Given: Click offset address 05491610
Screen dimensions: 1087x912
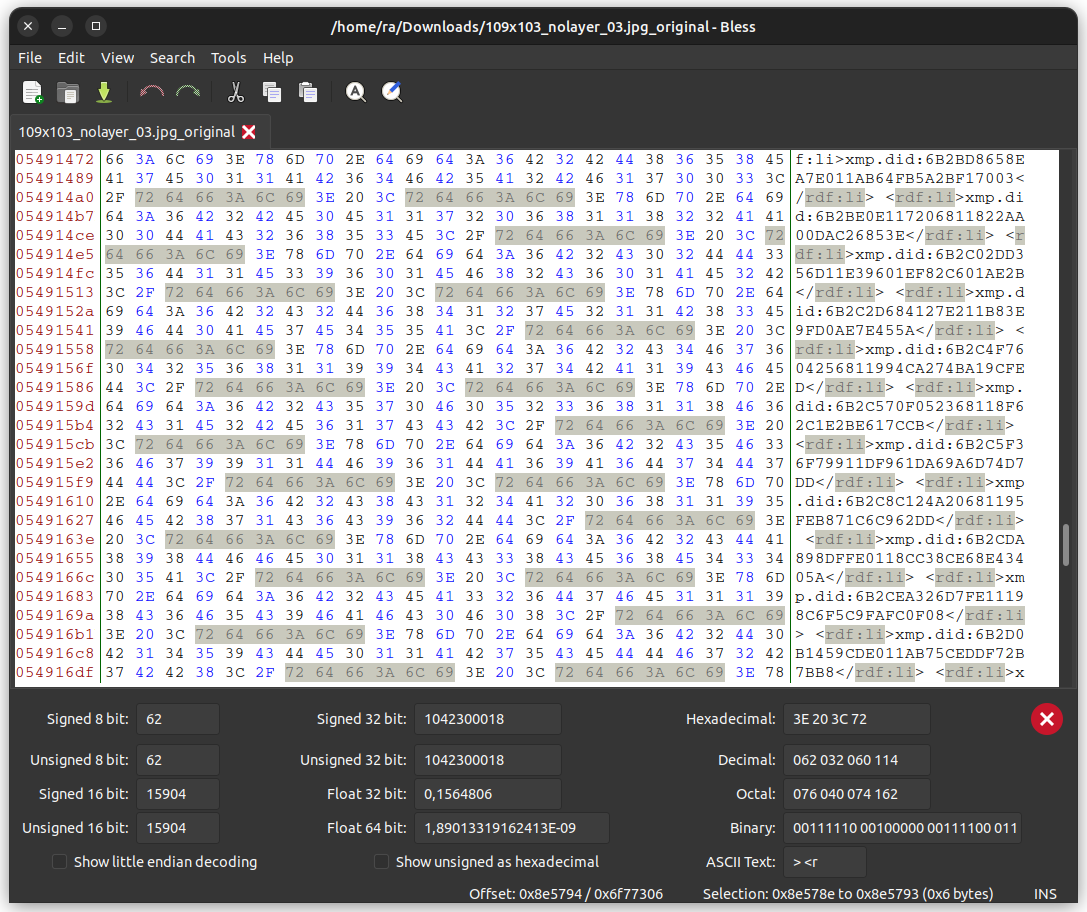Looking at the screenshot, I should pyautogui.click(x=55, y=501).
